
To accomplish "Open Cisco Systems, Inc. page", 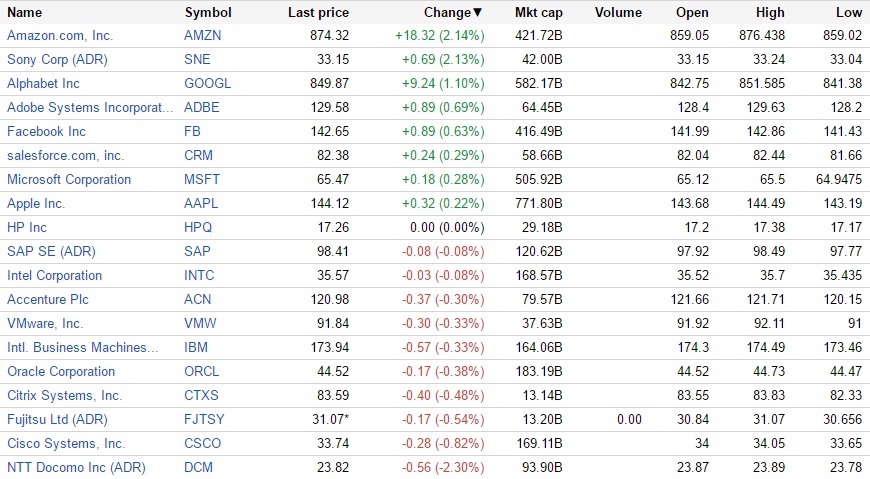I will 65,443.
